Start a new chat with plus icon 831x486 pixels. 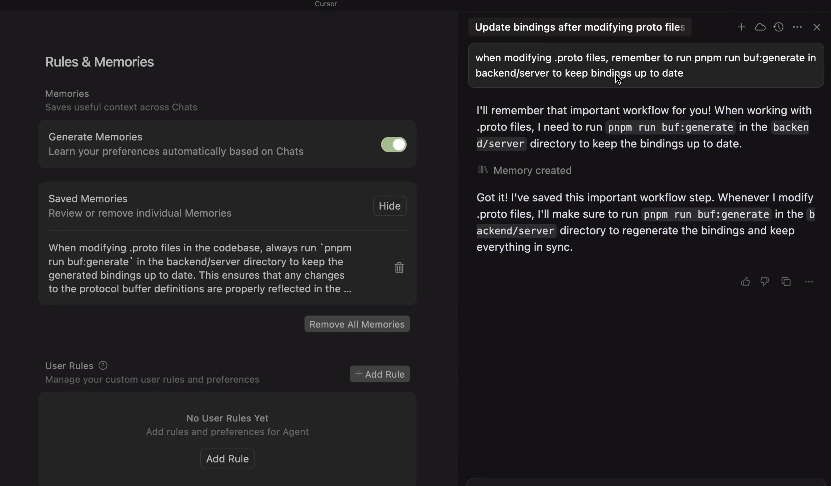click(741, 27)
